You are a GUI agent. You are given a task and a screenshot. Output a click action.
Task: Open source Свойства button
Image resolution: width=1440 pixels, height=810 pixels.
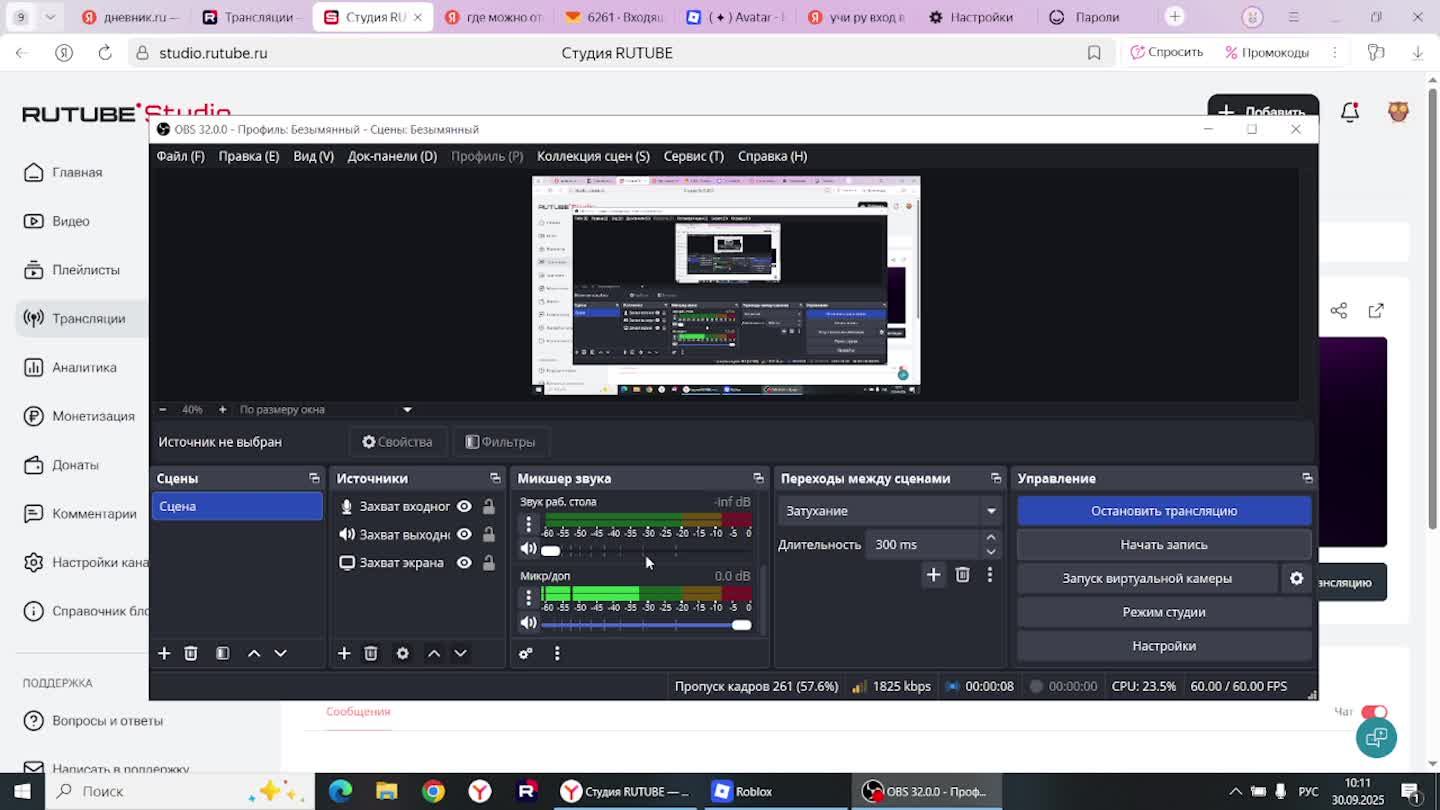[397, 442]
